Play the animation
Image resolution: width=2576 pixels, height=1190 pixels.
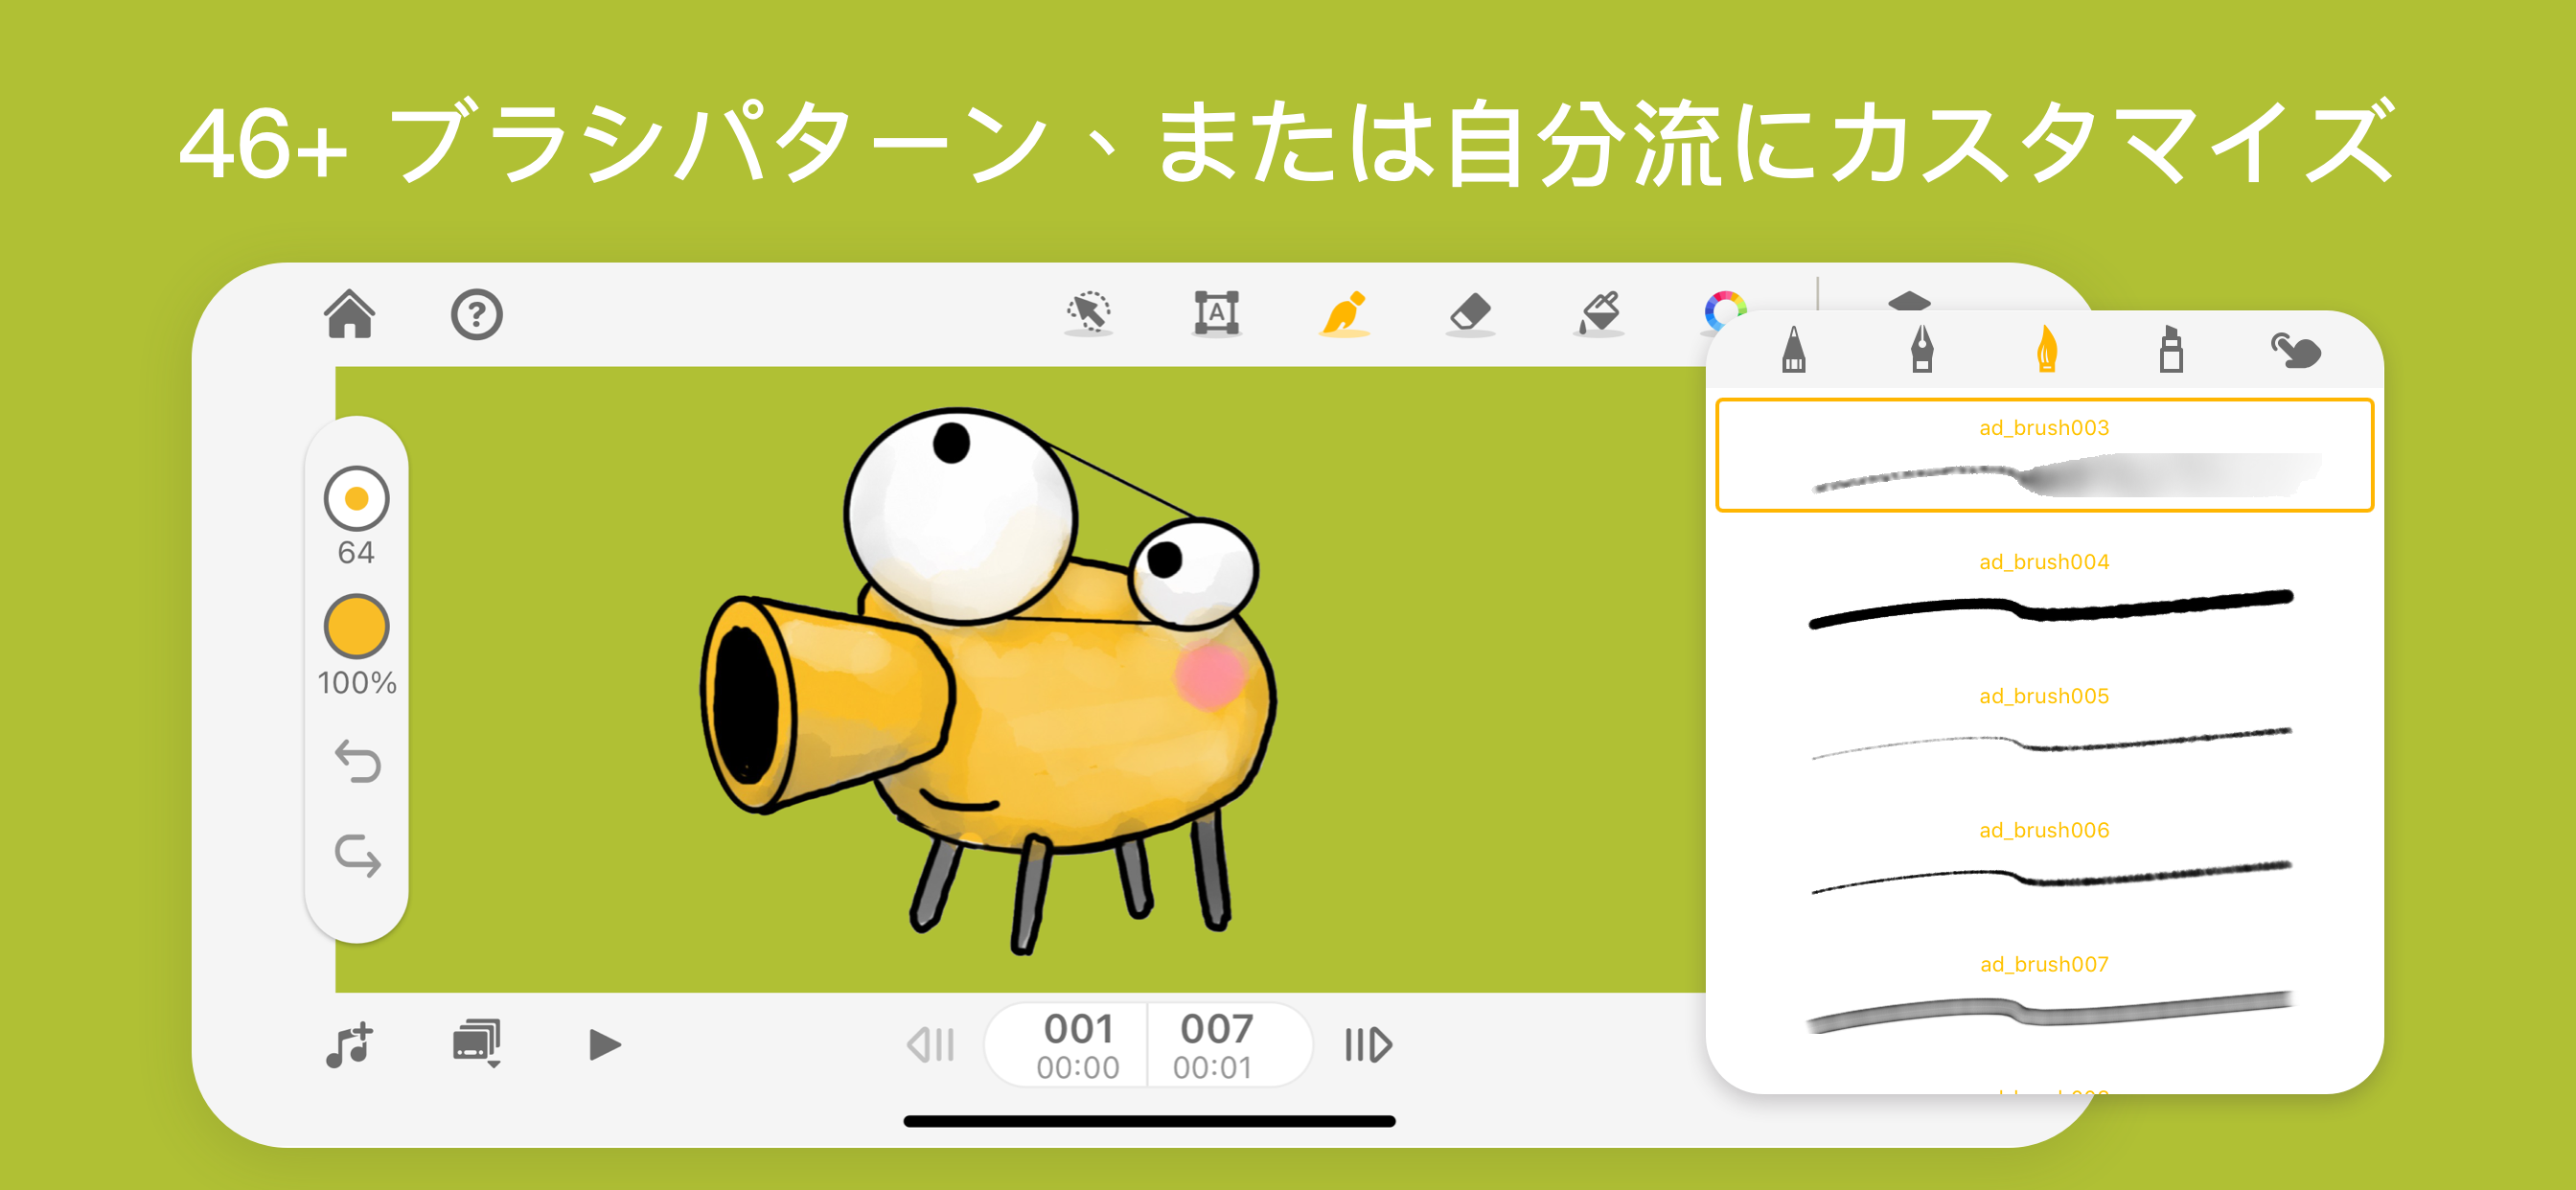tap(604, 1045)
